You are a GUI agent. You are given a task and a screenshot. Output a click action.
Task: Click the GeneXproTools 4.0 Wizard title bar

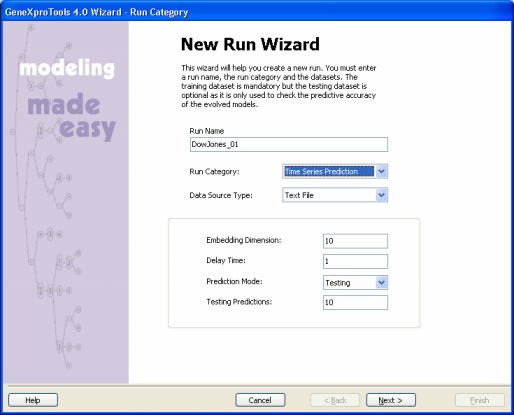(257, 12)
